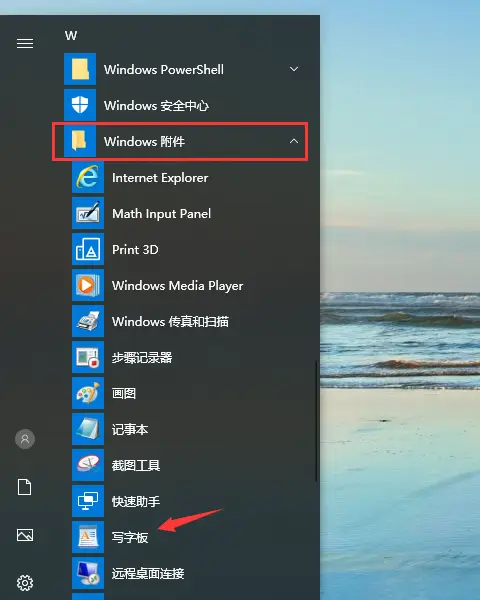
Task: Collapse the Windows 附件 chevron
Action: click(294, 141)
